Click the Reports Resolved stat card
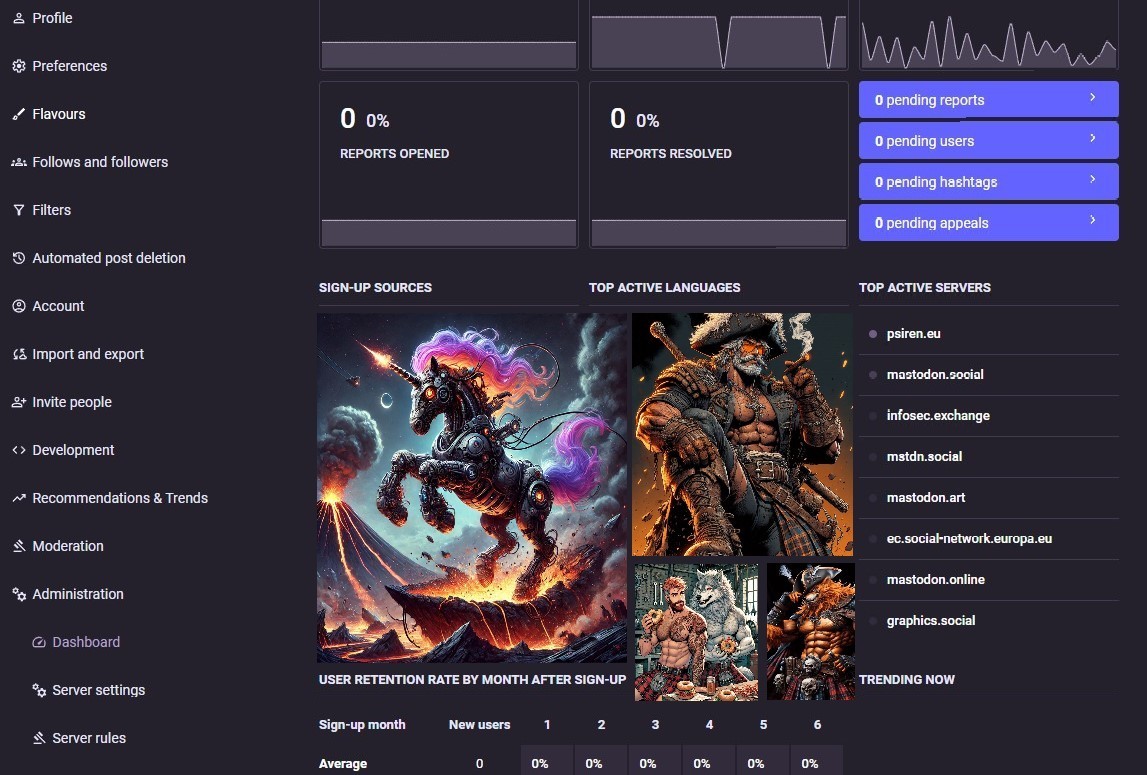 (718, 165)
